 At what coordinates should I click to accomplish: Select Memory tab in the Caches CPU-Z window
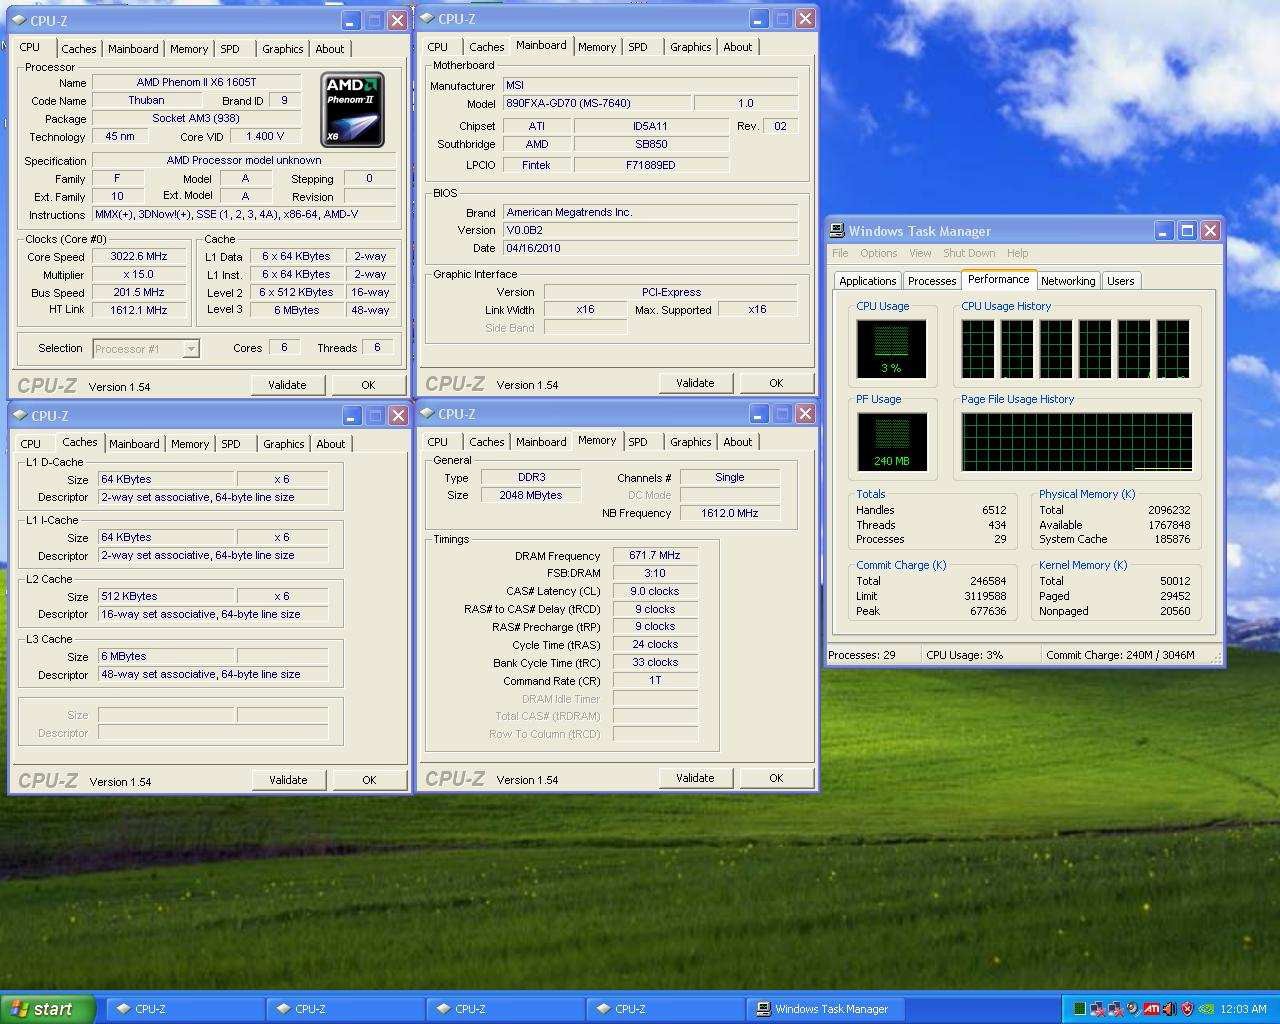(x=190, y=443)
